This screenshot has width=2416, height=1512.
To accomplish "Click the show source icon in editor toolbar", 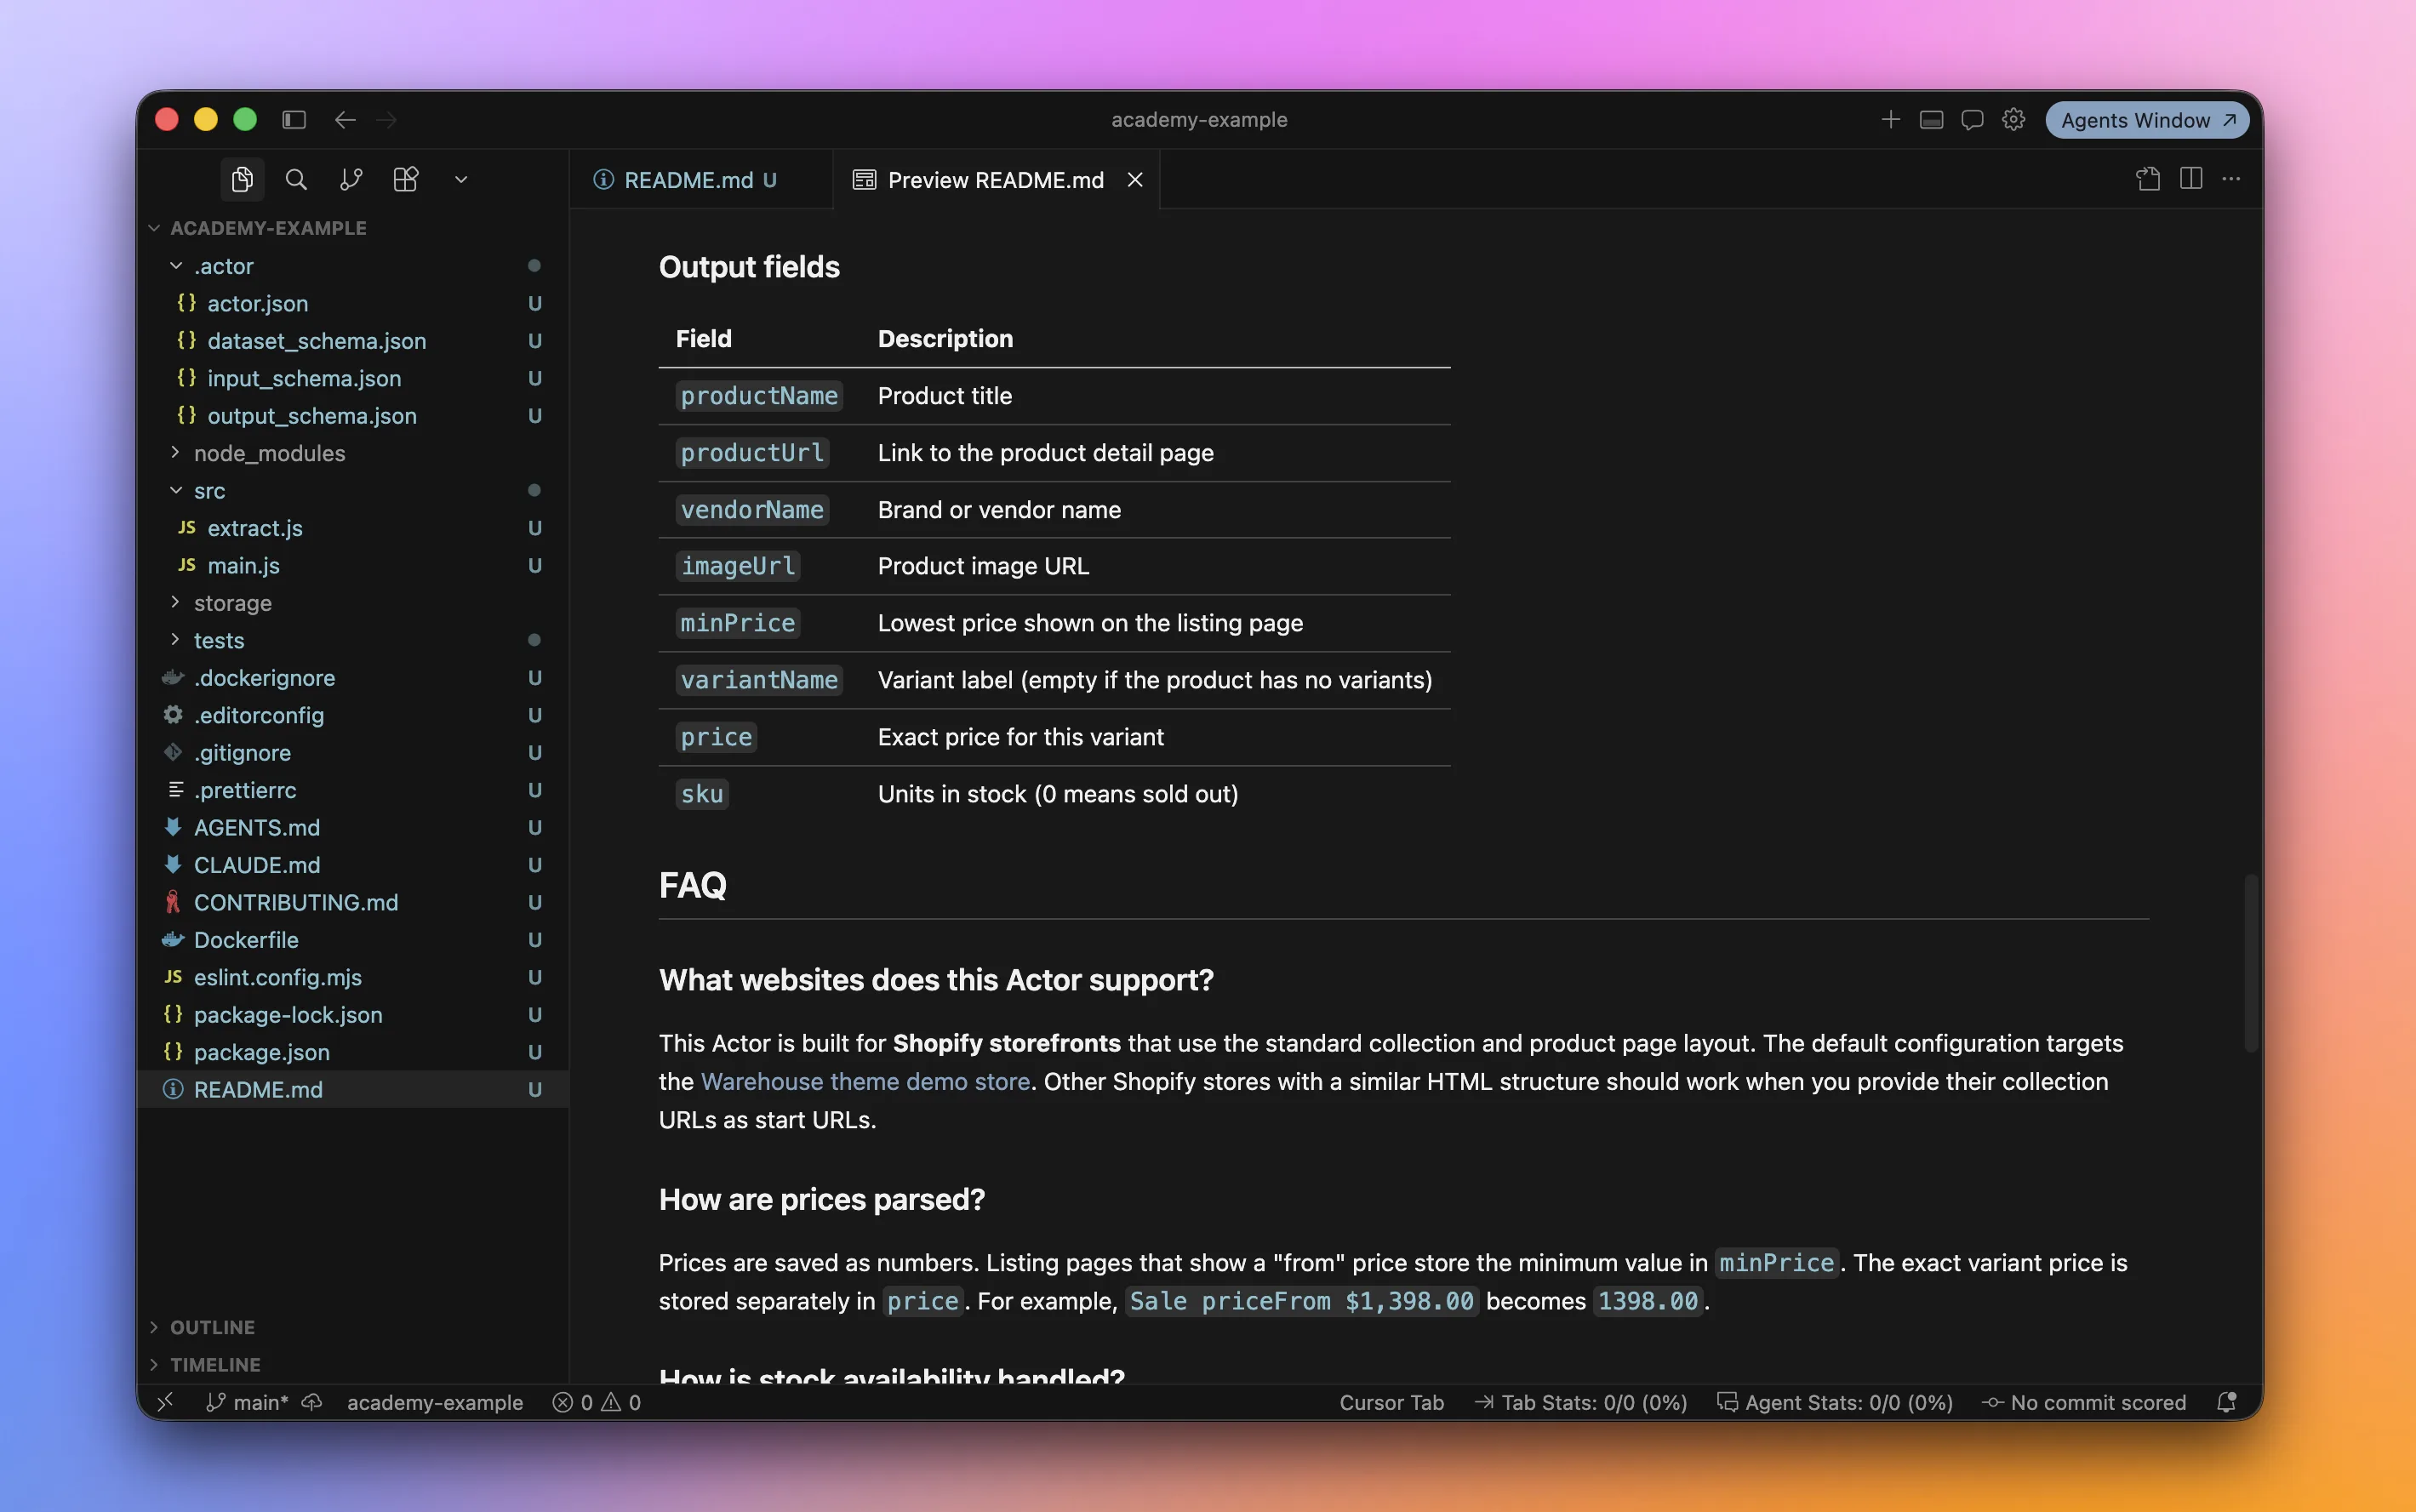I will coord(2148,179).
